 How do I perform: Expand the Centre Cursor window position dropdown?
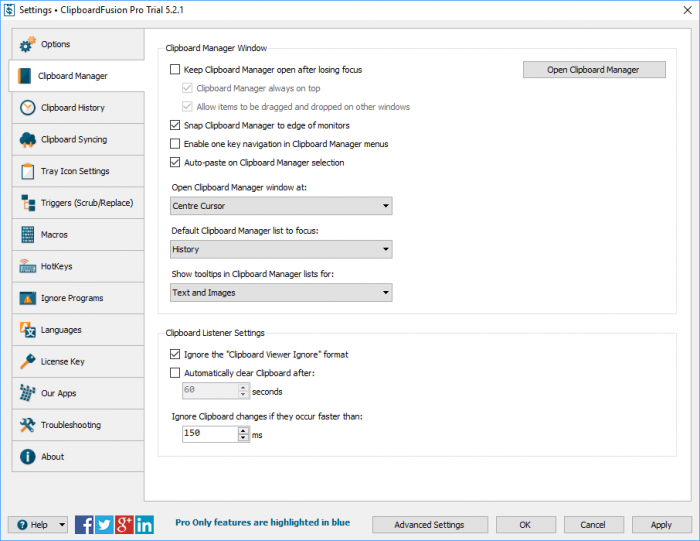point(385,206)
